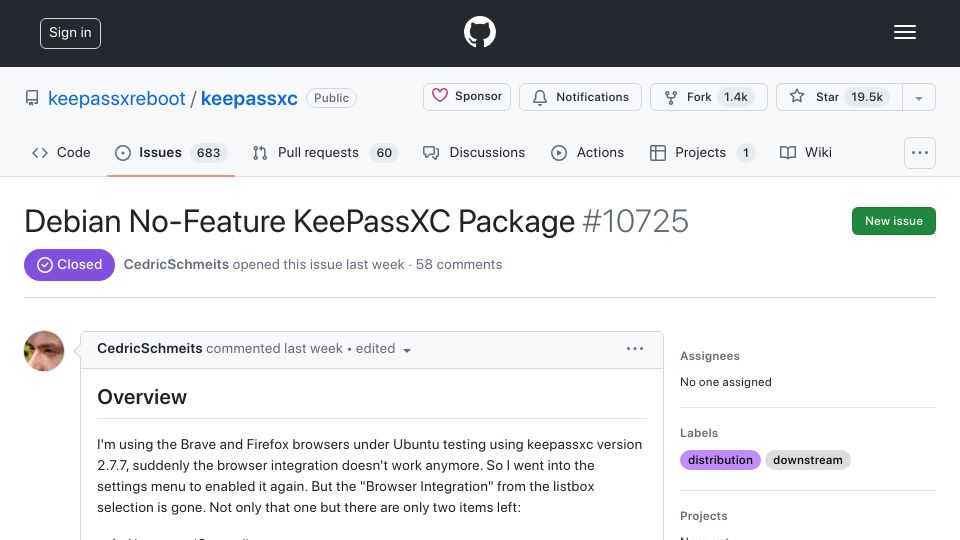Click the Star icon

coord(797,96)
